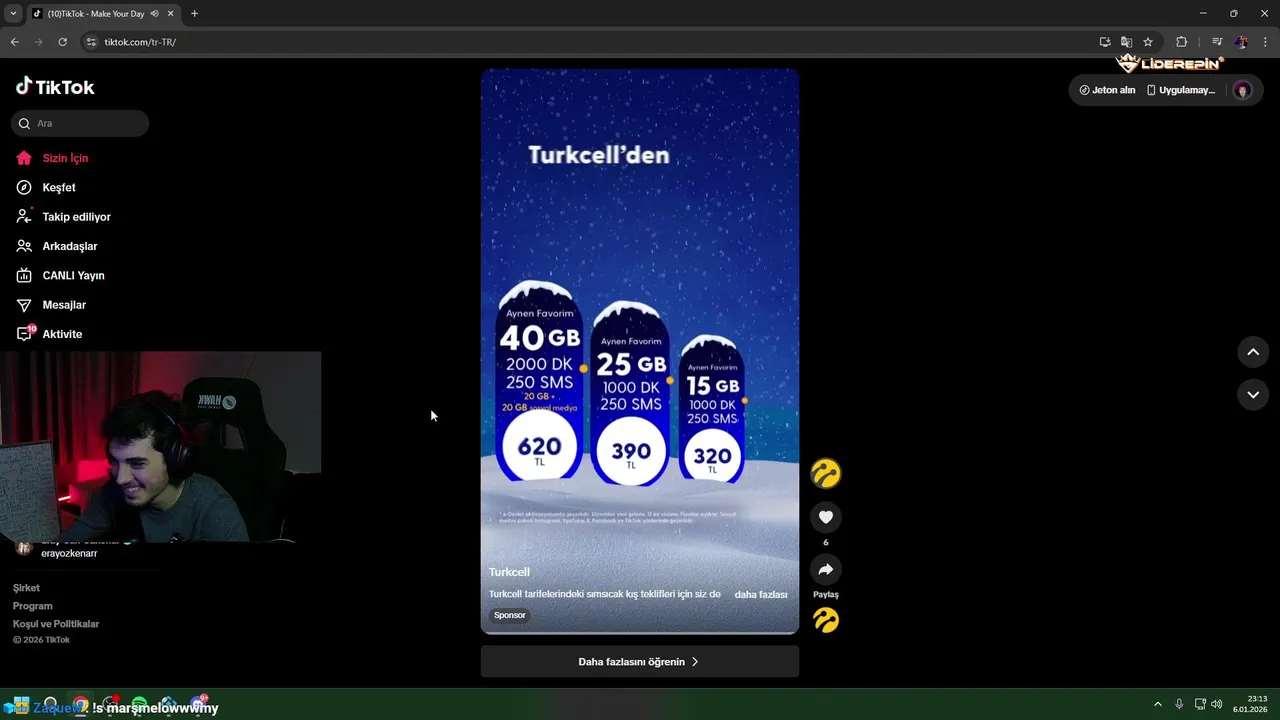
Task: Click the translate page icon
Action: pyautogui.click(x=1126, y=42)
